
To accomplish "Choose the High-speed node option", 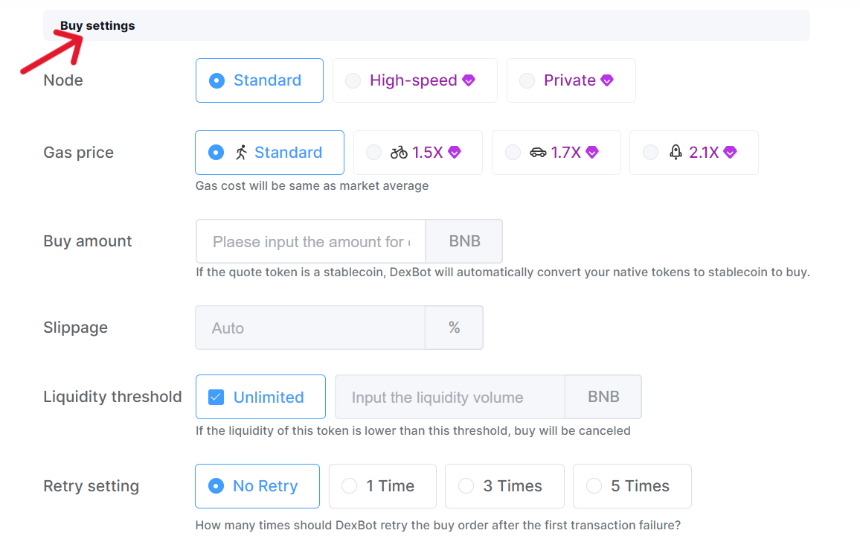I will pyautogui.click(x=415, y=81).
